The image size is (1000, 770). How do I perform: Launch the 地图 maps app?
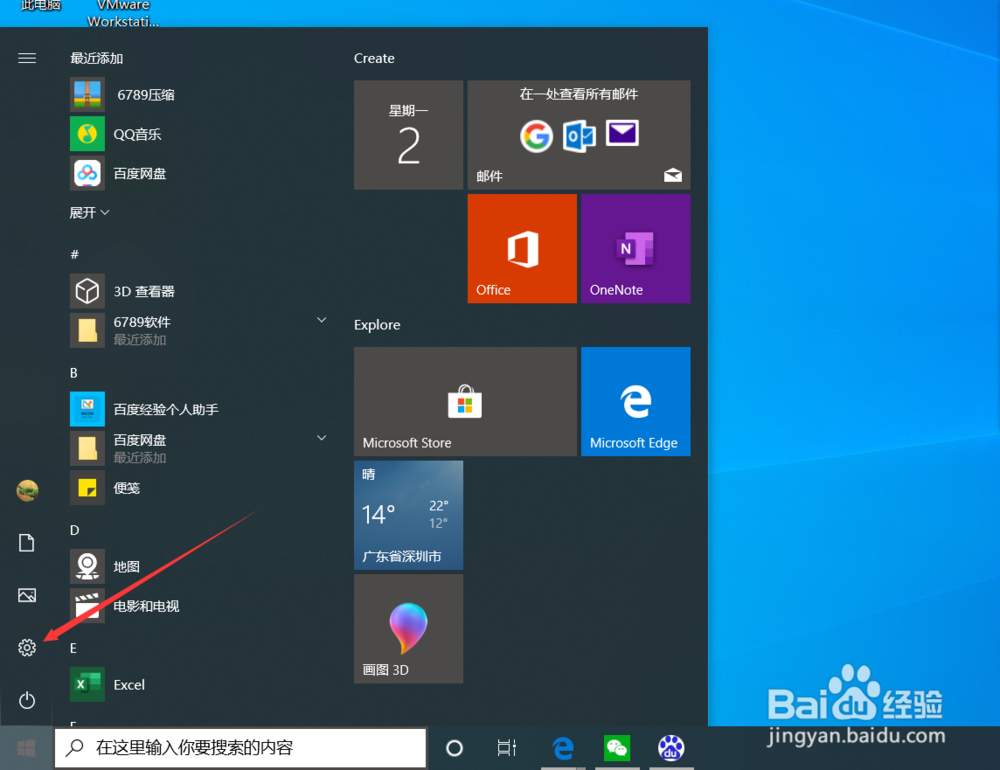point(126,566)
